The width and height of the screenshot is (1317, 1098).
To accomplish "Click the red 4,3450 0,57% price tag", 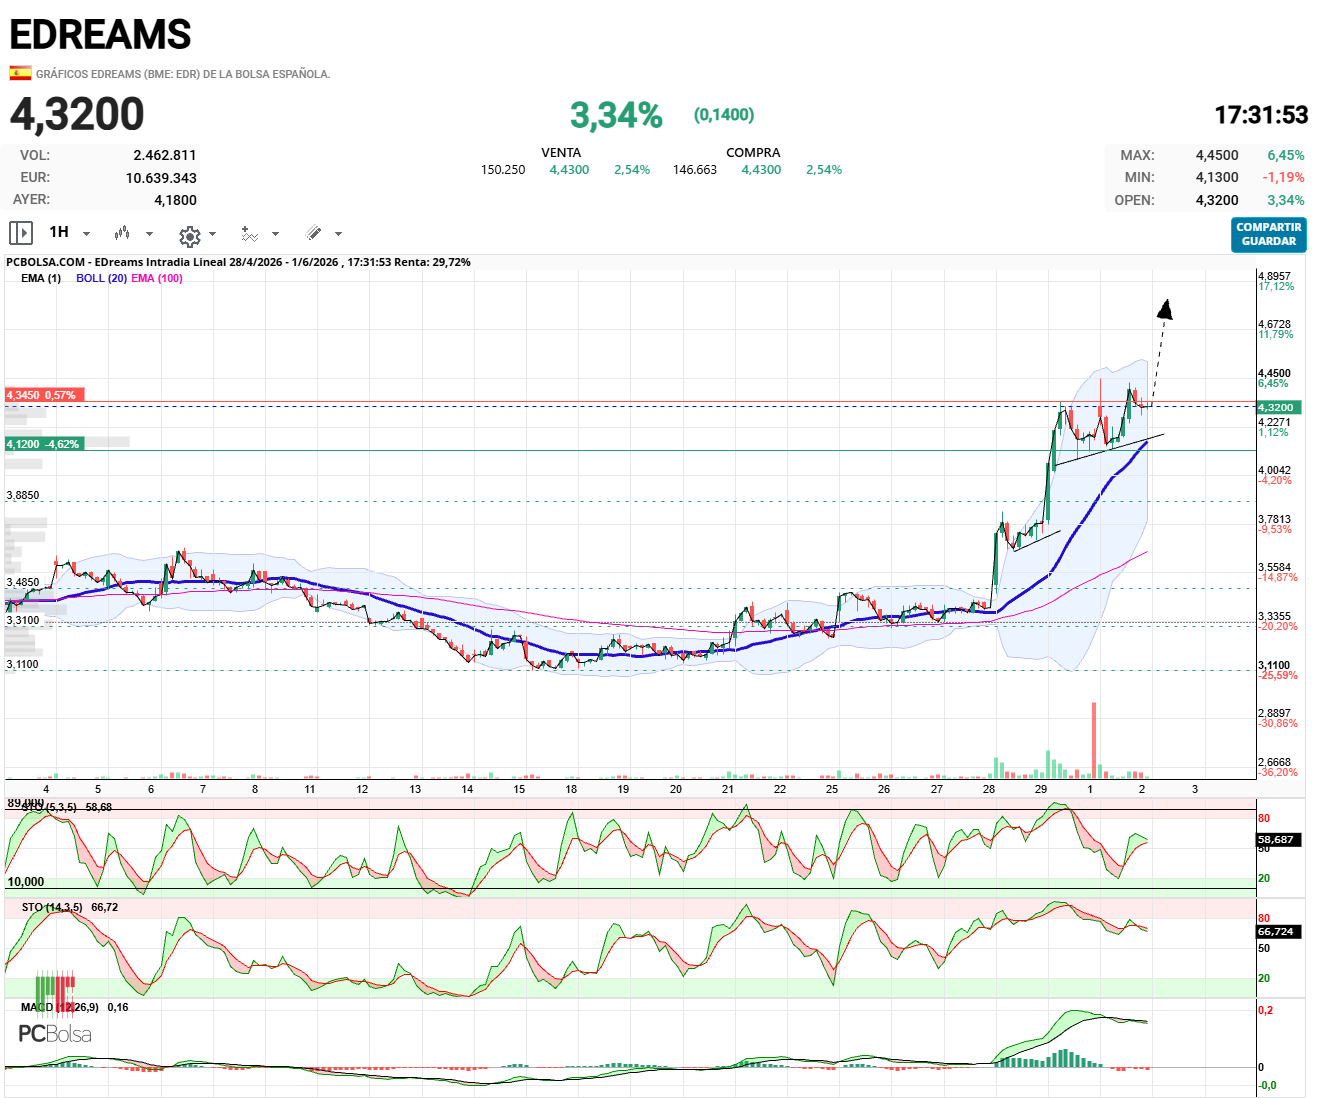I will [x=45, y=395].
